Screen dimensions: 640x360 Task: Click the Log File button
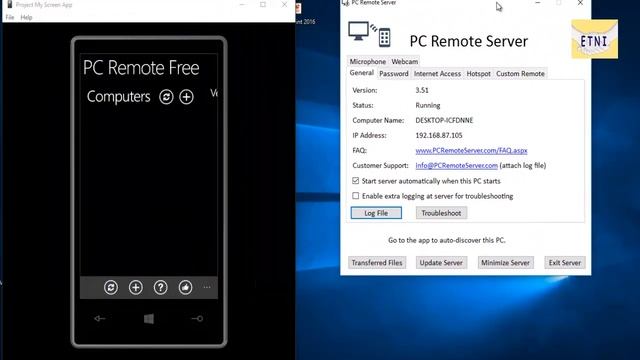pos(376,213)
